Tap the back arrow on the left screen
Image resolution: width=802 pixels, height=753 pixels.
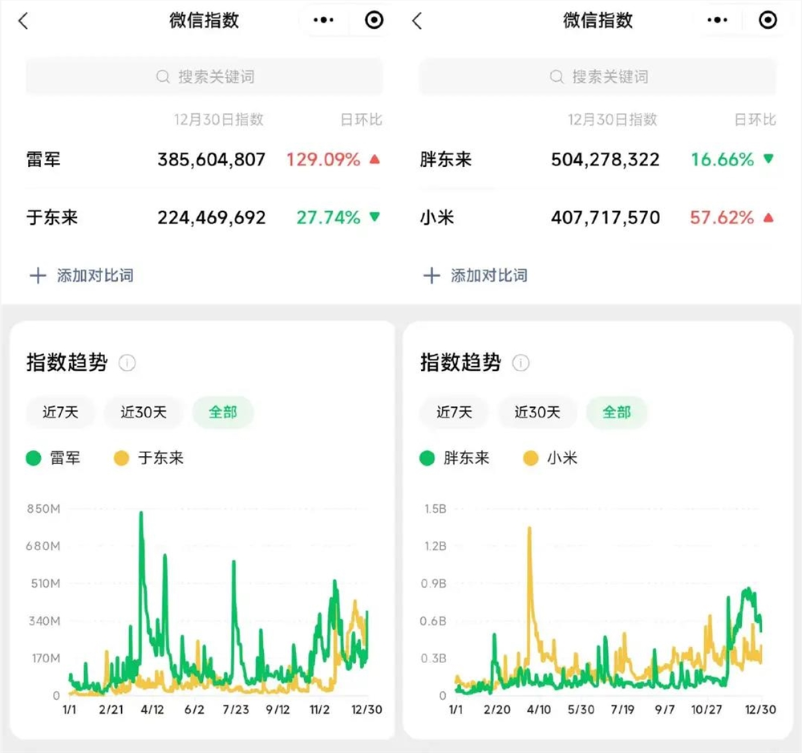(x=22, y=20)
